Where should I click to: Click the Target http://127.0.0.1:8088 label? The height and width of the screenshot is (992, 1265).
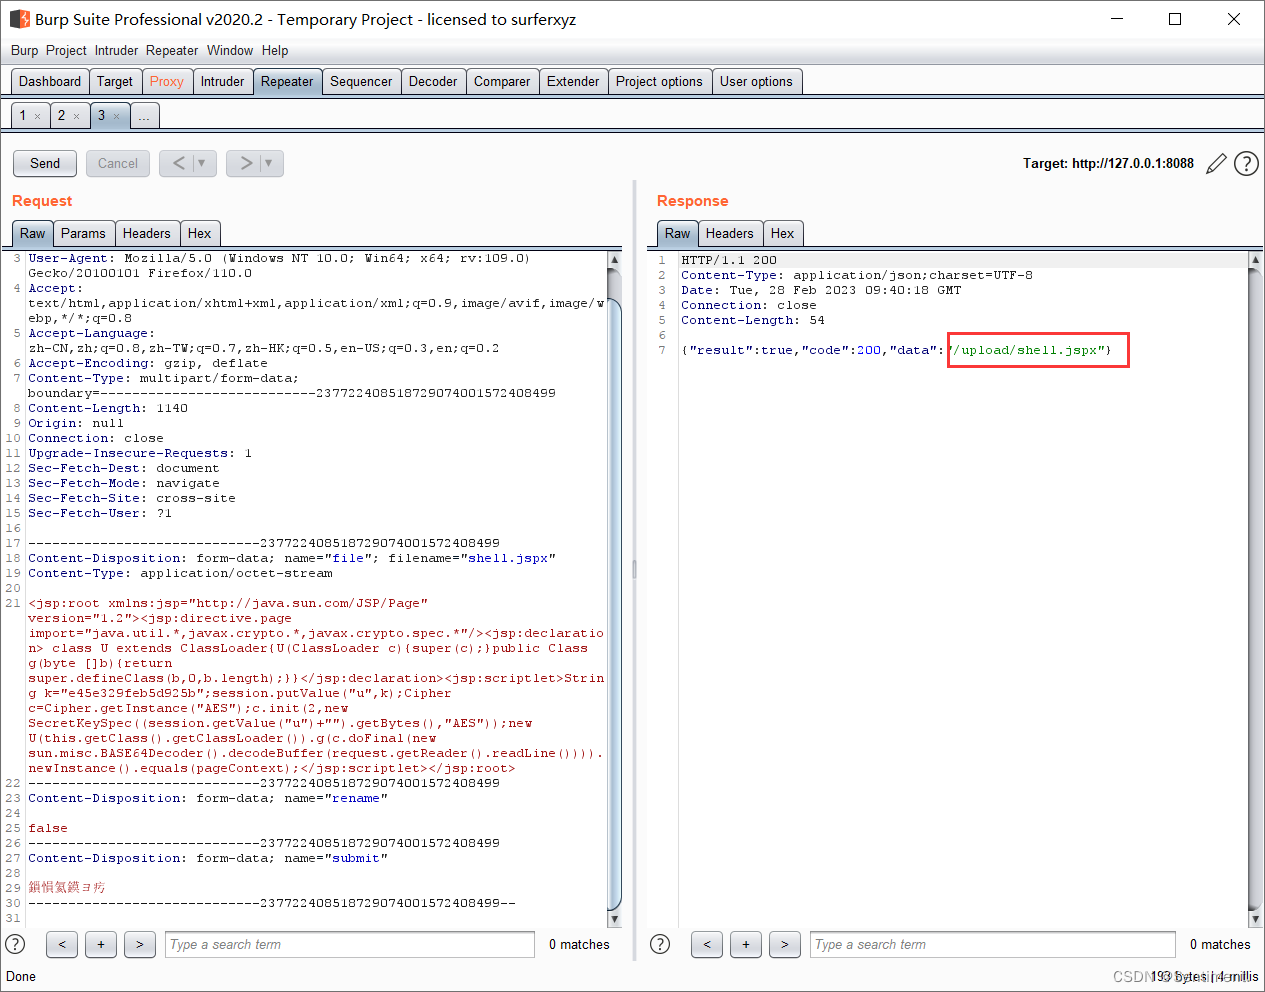click(1108, 164)
